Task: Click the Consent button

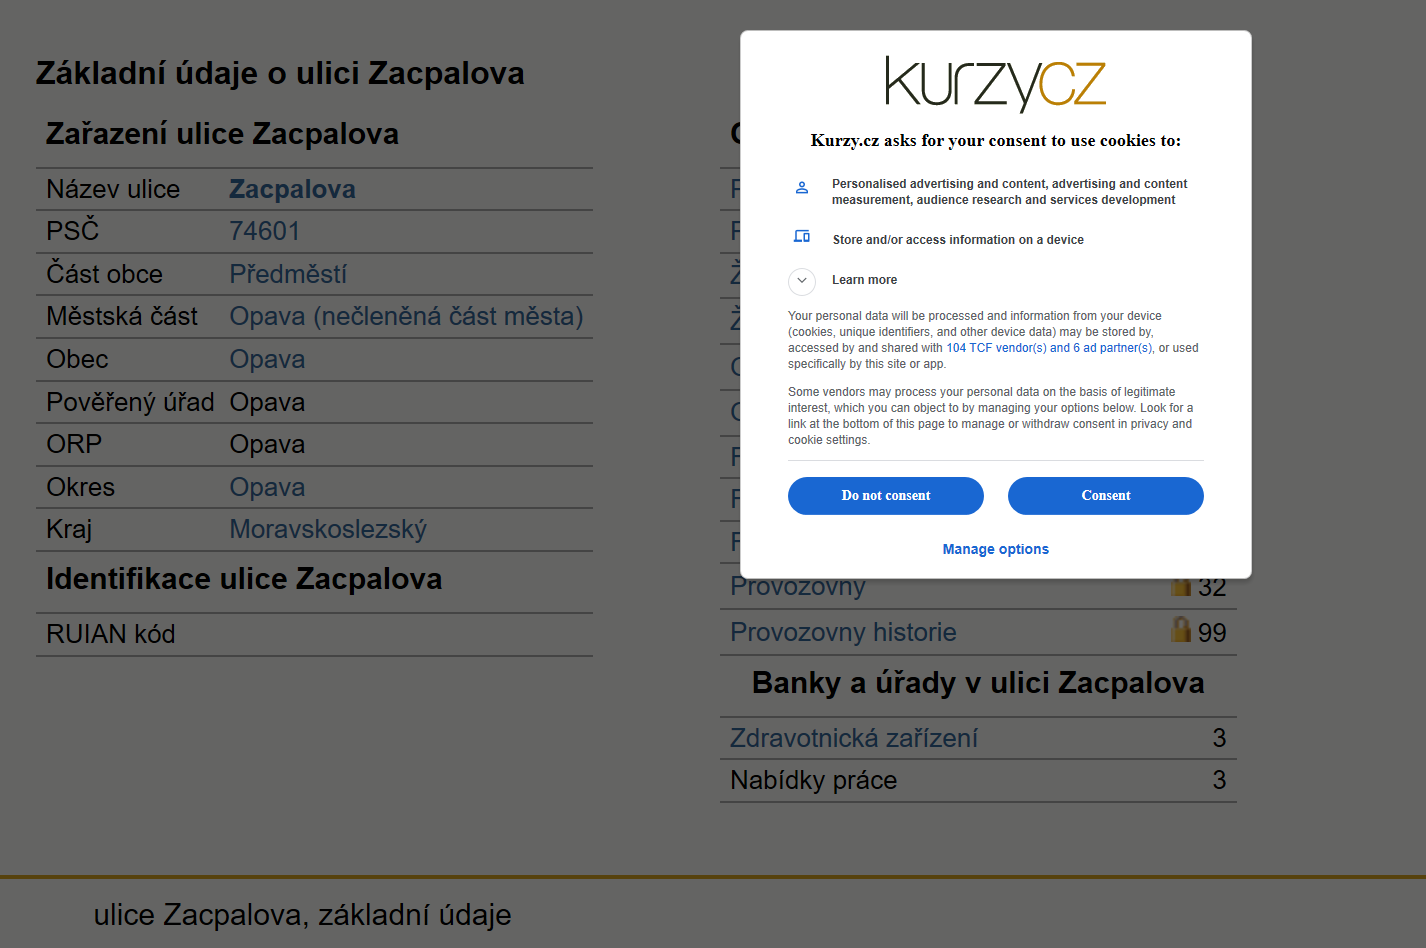Action: click(x=1106, y=496)
